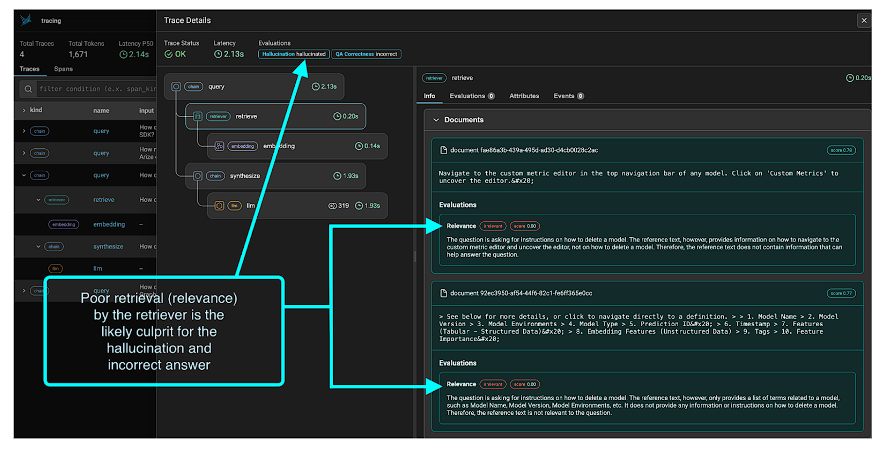889x449 pixels.
Task: Collapse the synthesize row in the traces table
Action: pyautogui.click(x=38, y=247)
